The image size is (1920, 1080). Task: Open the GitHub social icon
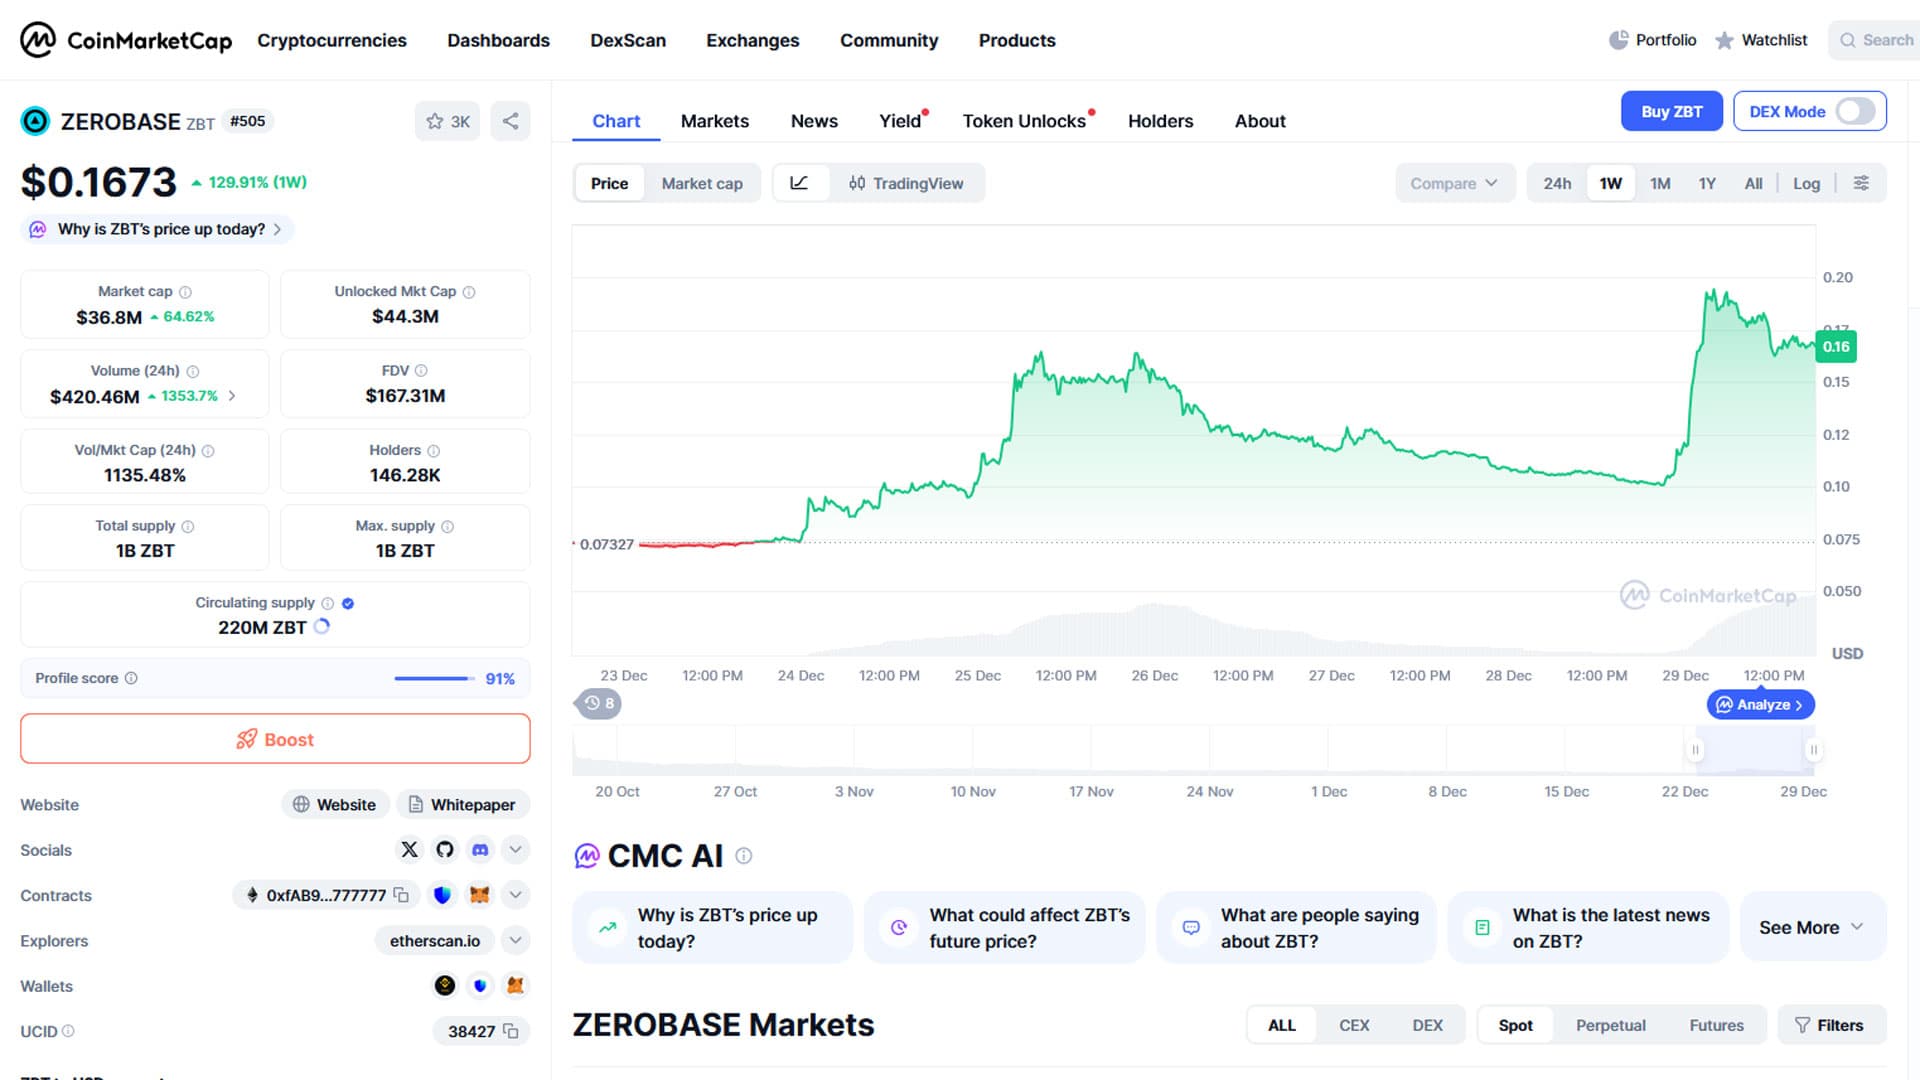click(x=445, y=850)
